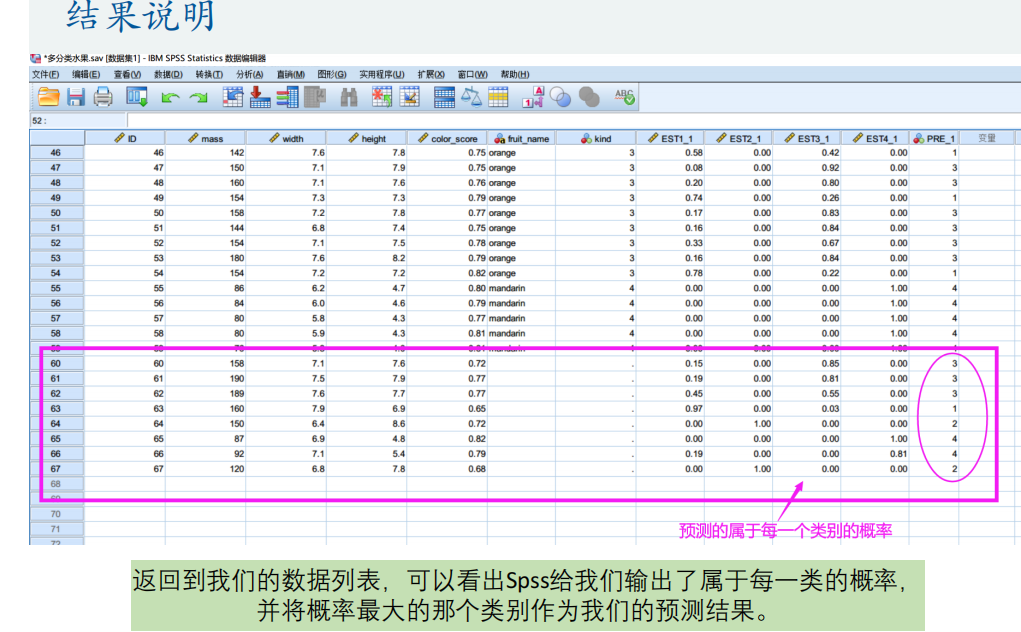
Task: Open the 分析(A) menu
Action: (x=249, y=74)
